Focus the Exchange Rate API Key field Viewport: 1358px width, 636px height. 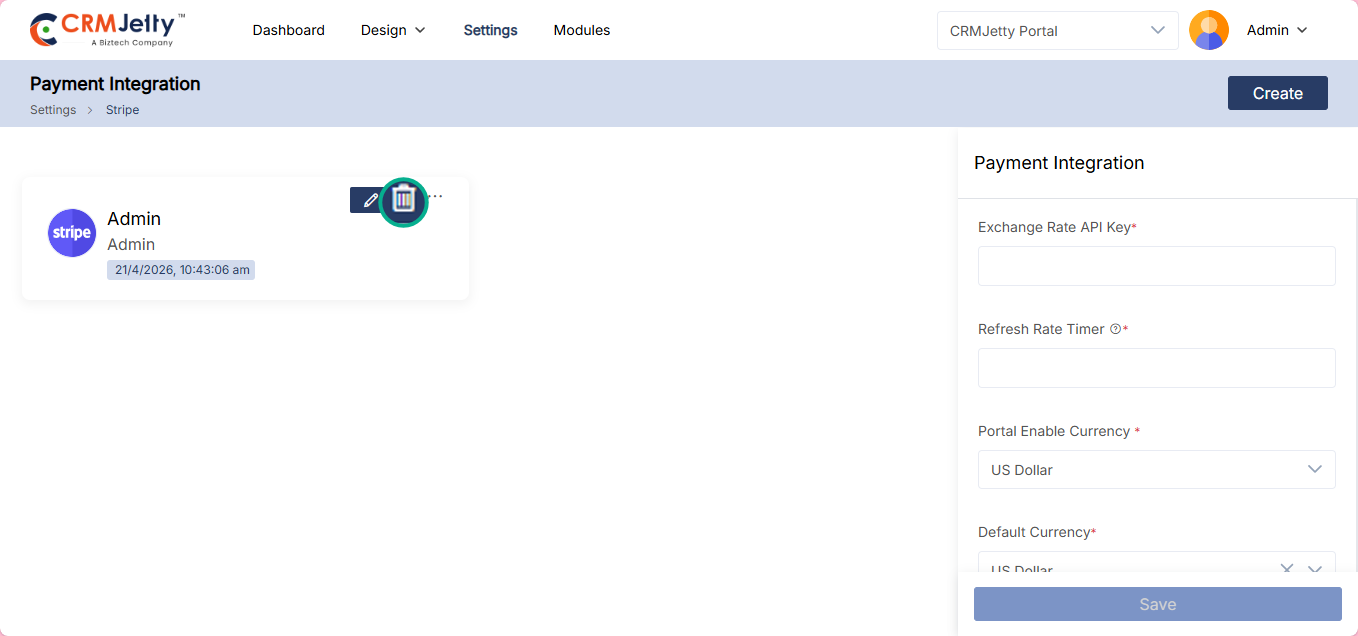click(1156, 266)
